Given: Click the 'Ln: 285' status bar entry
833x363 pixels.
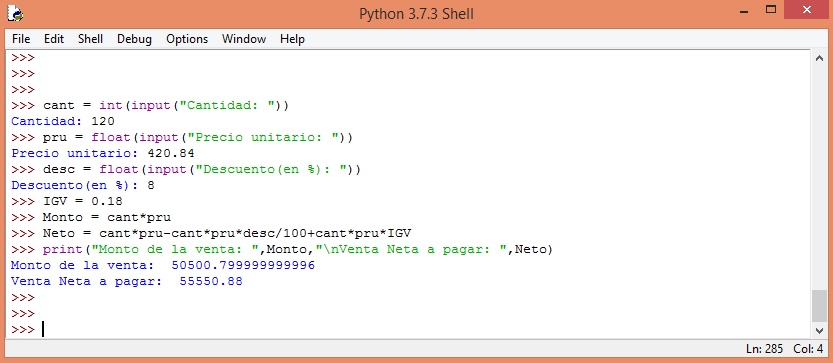Looking at the screenshot, I should tap(764, 349).
